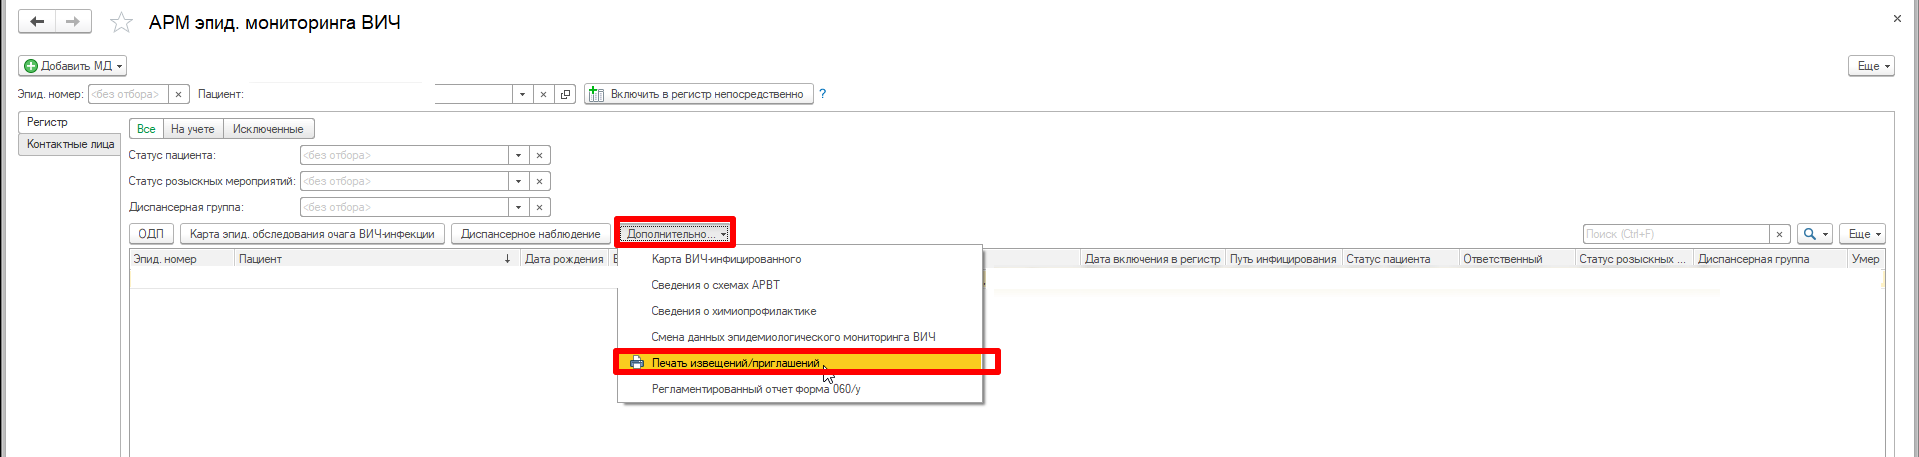The image size is (1919, 457).
Task: Clear the Диспансерная группа filter
Action: pos(539,207)
